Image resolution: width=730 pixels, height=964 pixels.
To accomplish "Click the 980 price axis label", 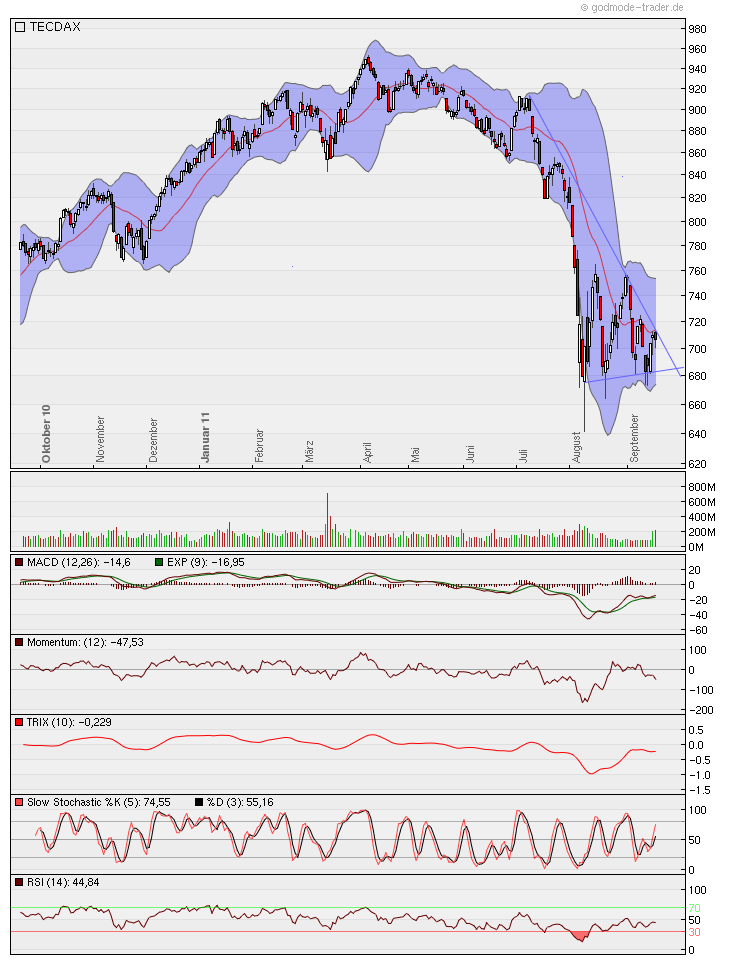I will click(x=697, y=29).
